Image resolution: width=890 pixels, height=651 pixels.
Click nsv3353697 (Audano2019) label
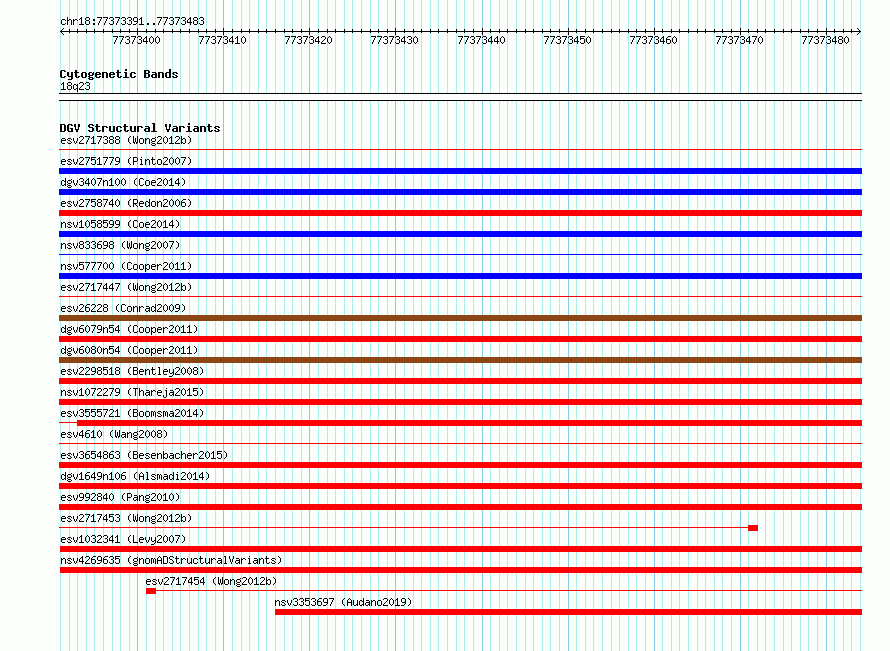tap(343, 602)
